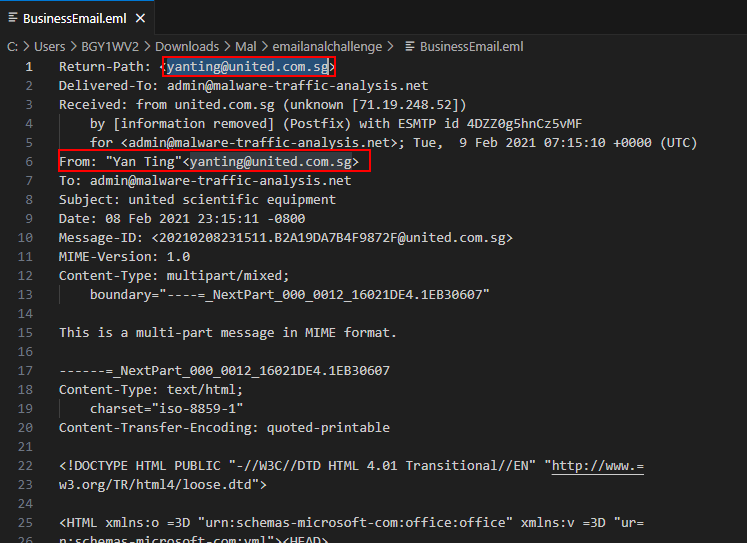Expand the BGY1WV2 breadcrumb folder
The width and height of the screenshot is (747, 543).
click(110, 46)
